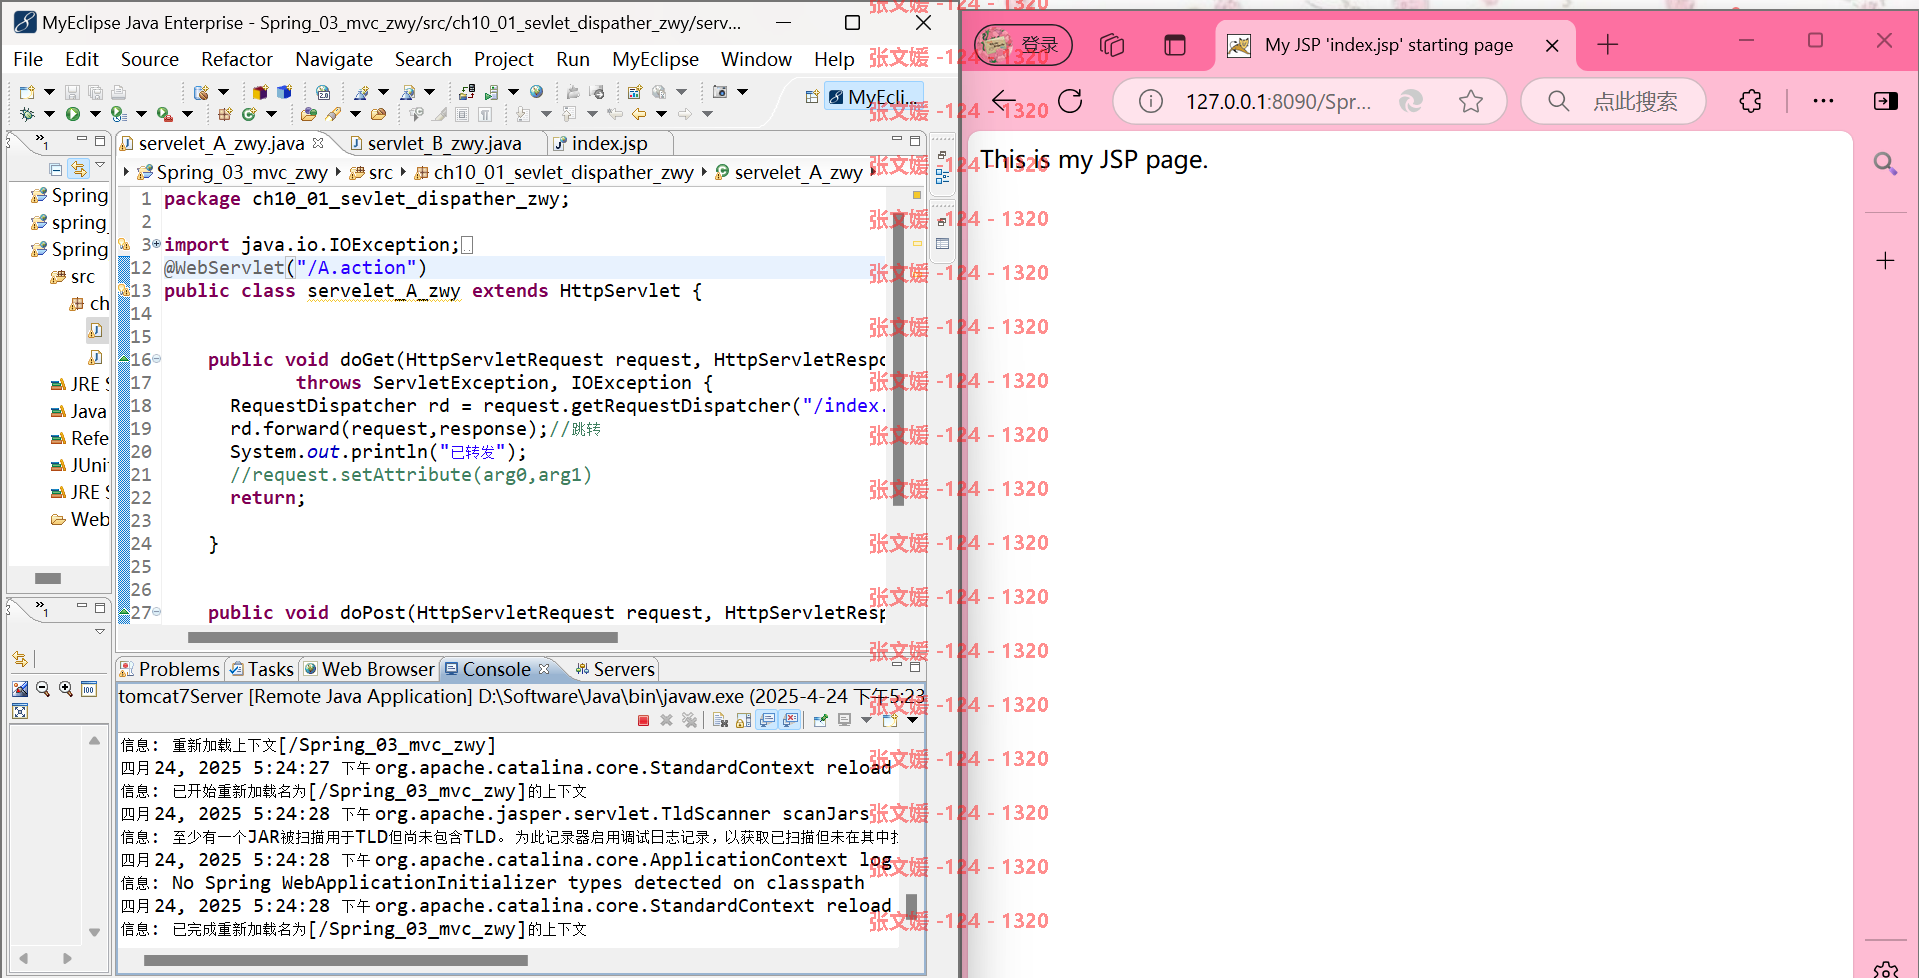Open the Source menu
Screen dimensions: 1919x978
[x=150, y=59]
